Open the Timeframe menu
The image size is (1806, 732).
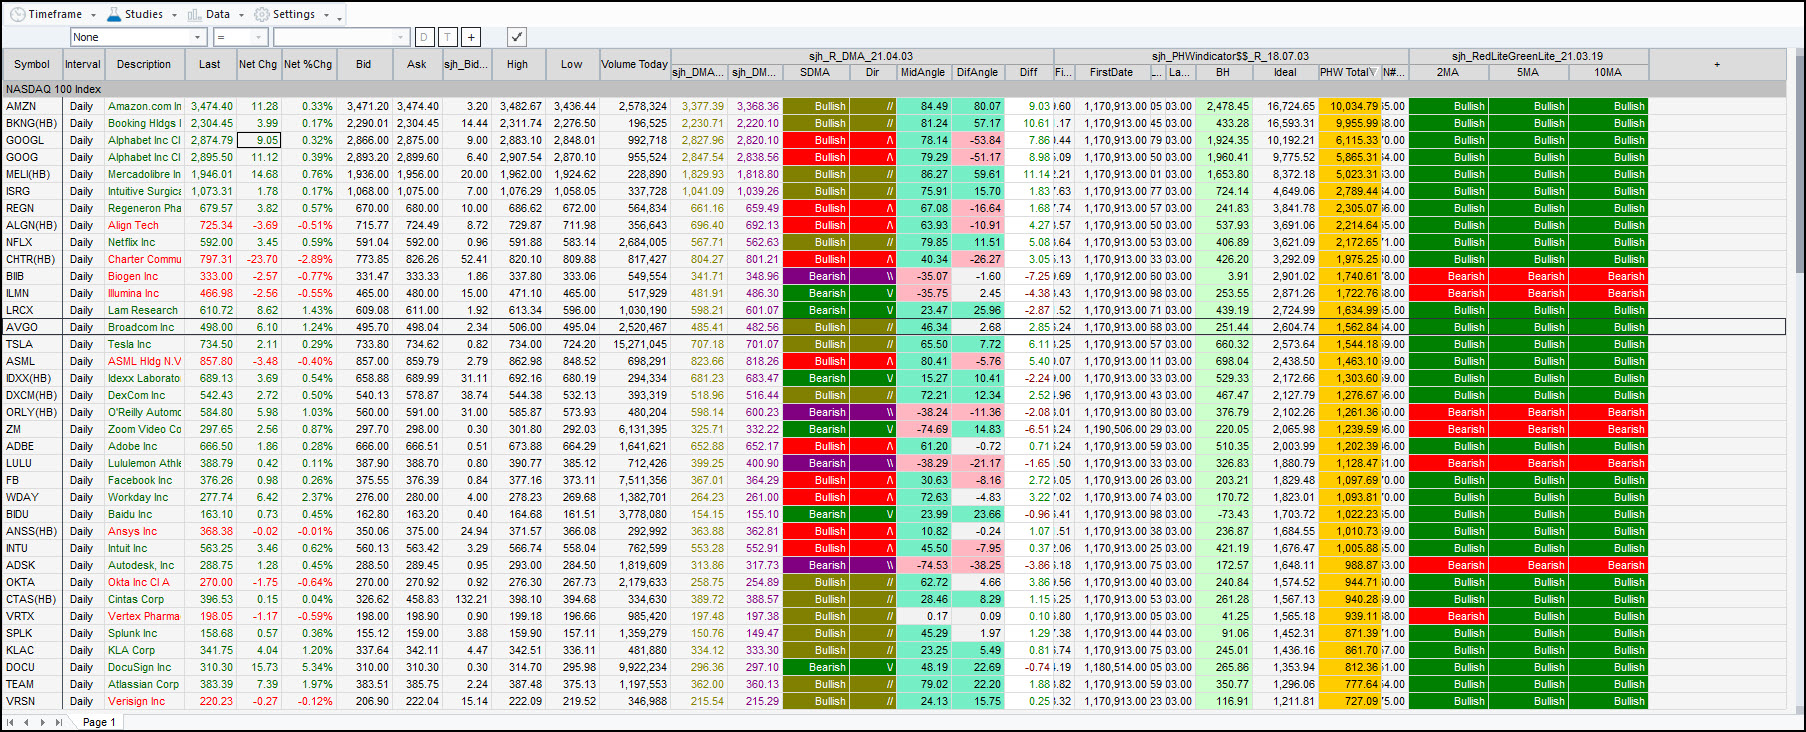46,14
